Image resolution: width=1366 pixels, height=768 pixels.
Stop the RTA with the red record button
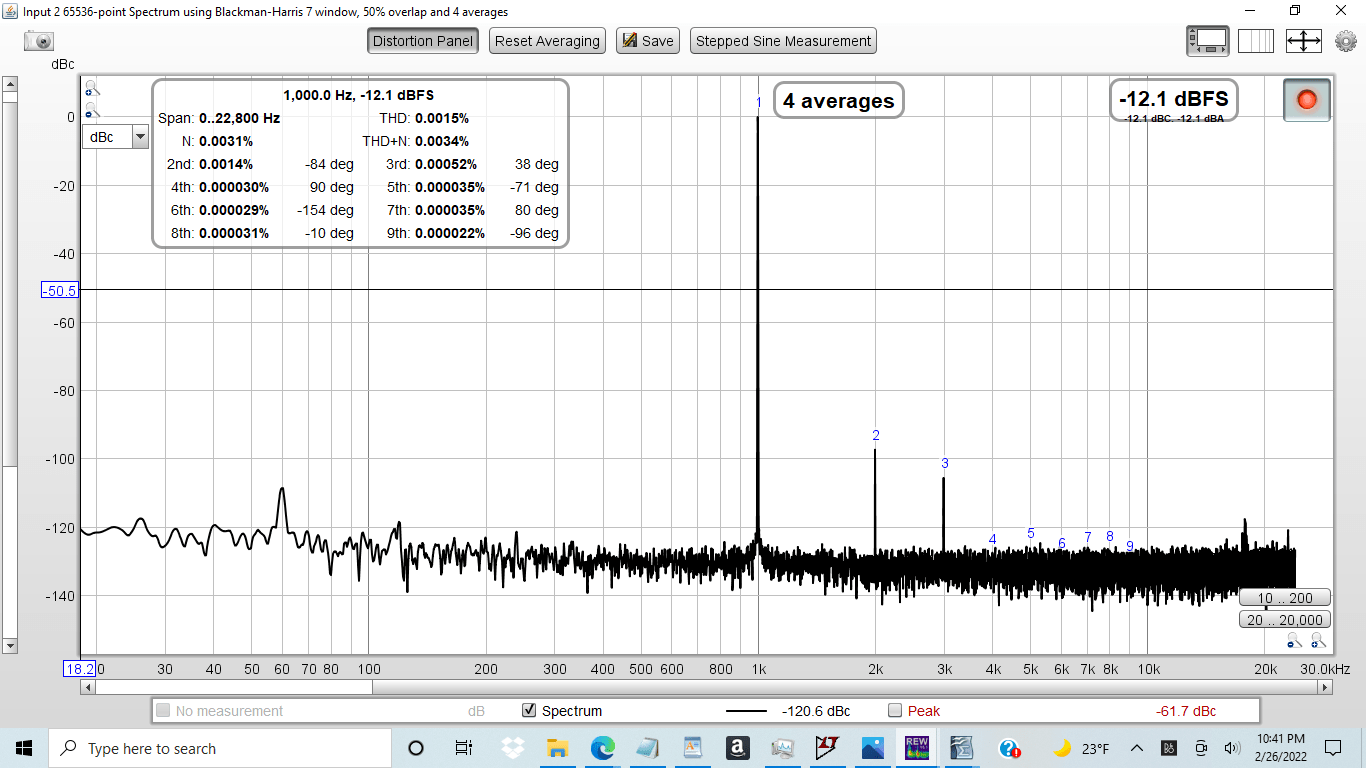(x=1306, y=100)
